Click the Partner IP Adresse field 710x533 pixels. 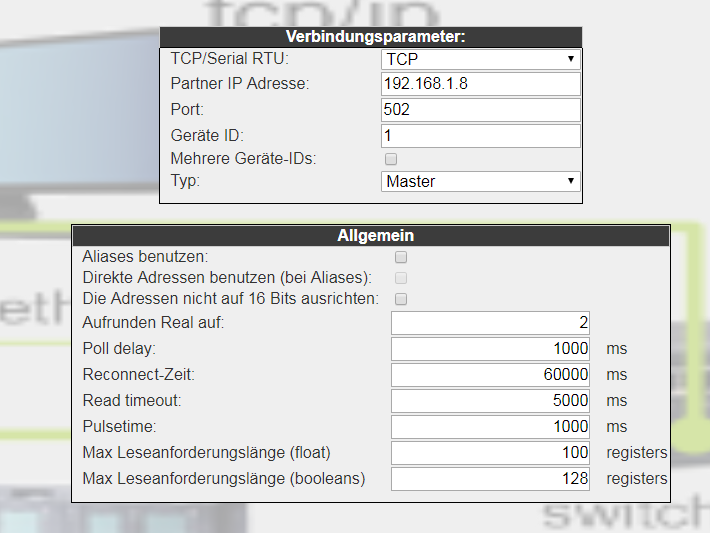pyautogui.click(x=480, y=84)
